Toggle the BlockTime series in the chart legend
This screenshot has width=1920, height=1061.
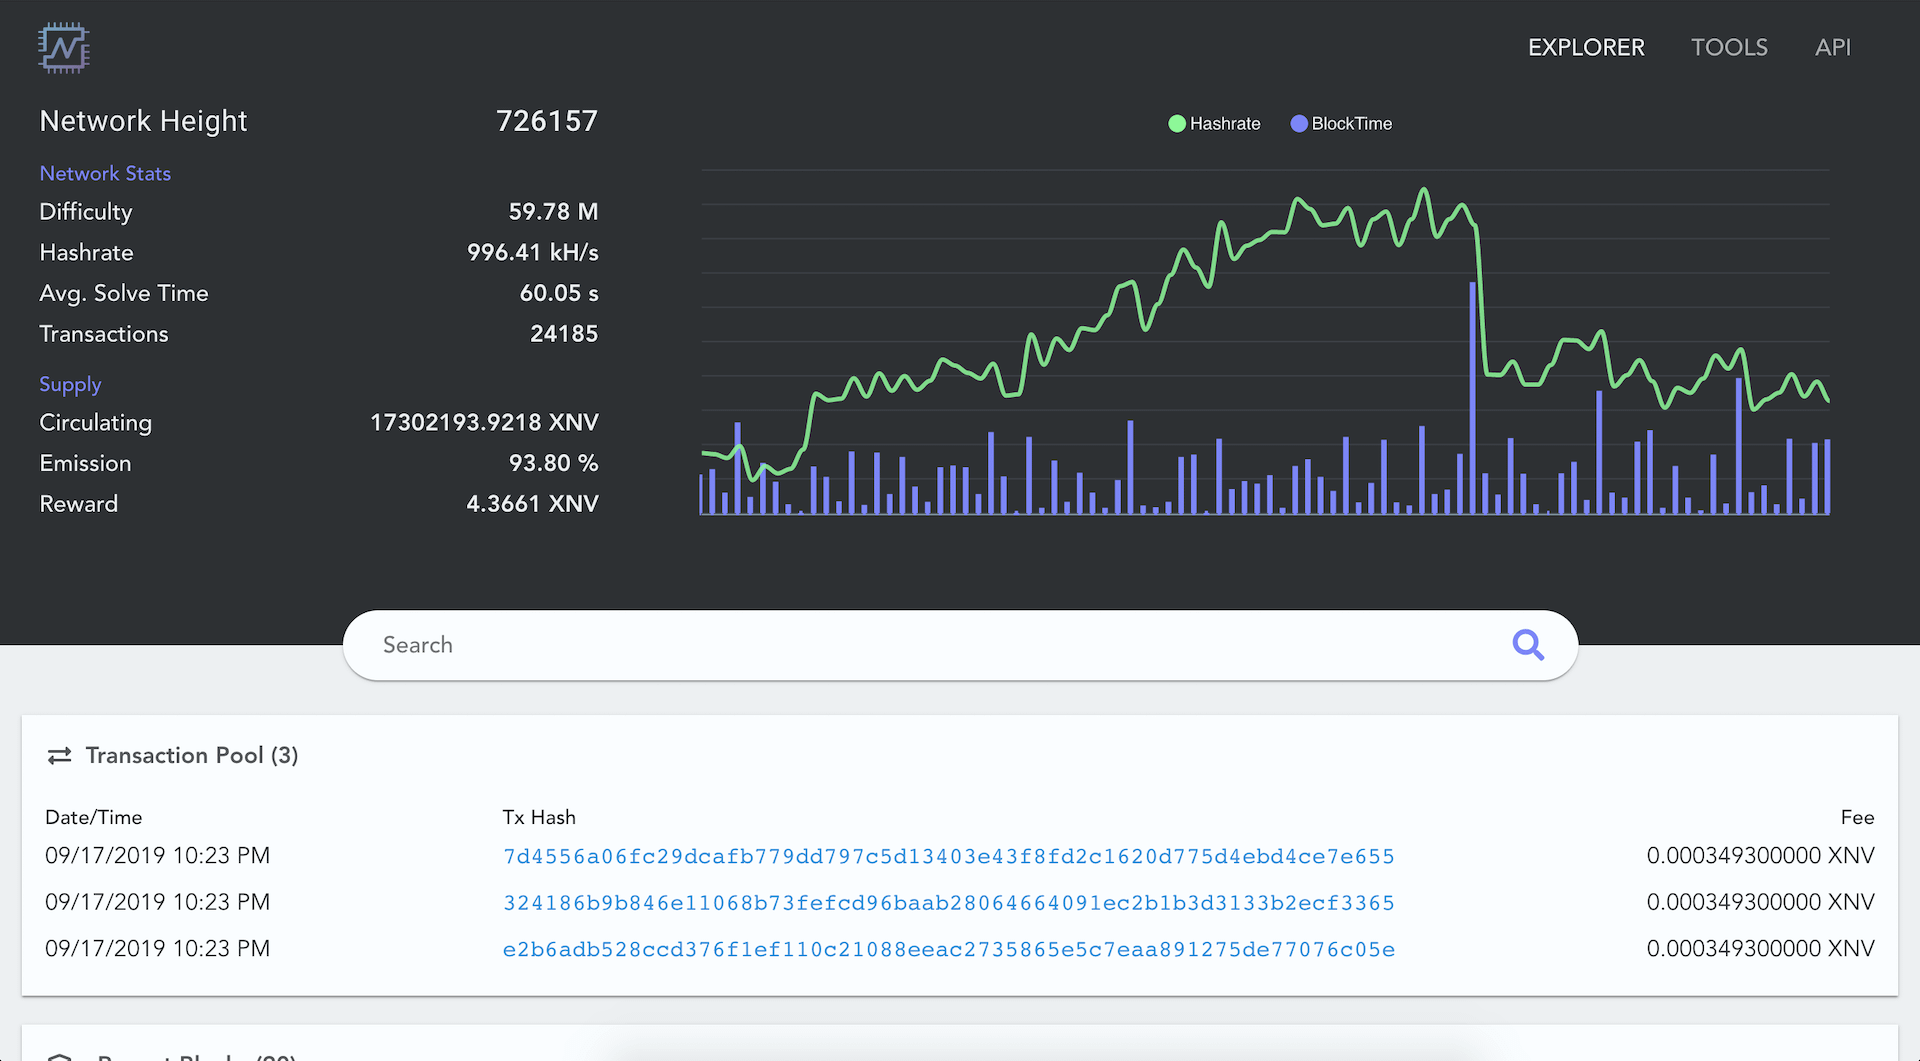tap(1350, 123)
